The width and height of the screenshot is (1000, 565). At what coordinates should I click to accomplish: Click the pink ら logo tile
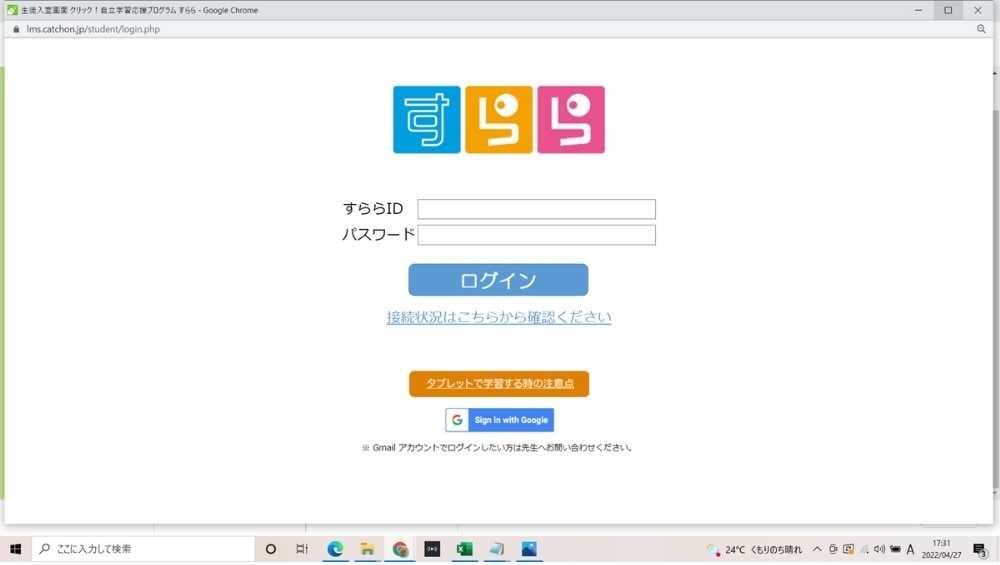pos(571,120)
